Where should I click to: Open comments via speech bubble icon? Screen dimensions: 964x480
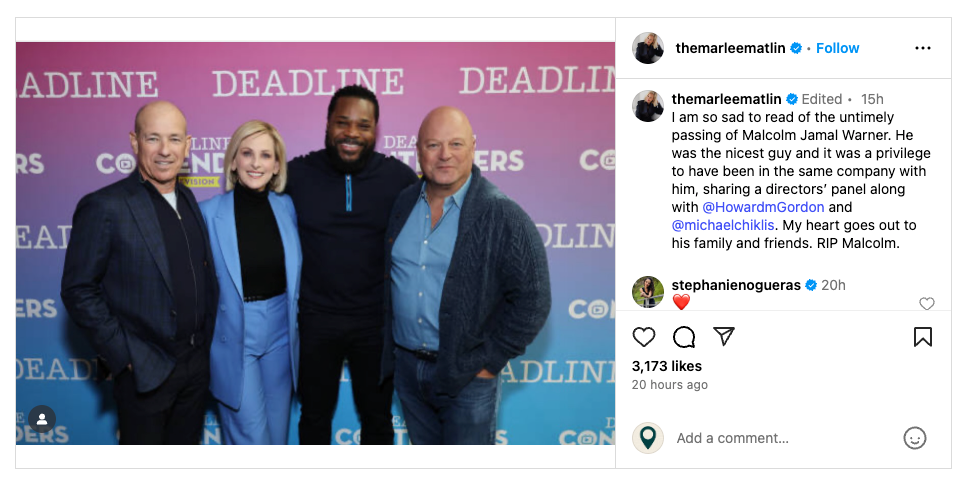684,337
